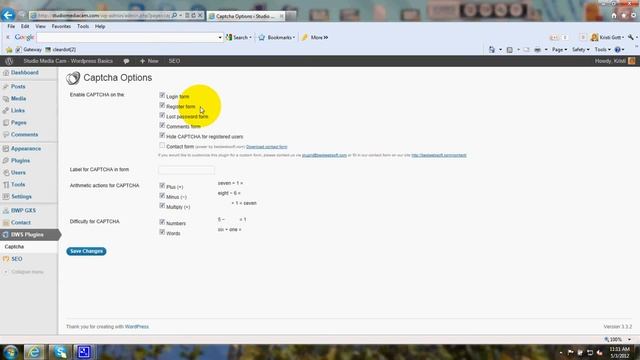Click the Google toolbar wrench icon
Viewport: 640px width, 360px height.
tap(631, 37)
